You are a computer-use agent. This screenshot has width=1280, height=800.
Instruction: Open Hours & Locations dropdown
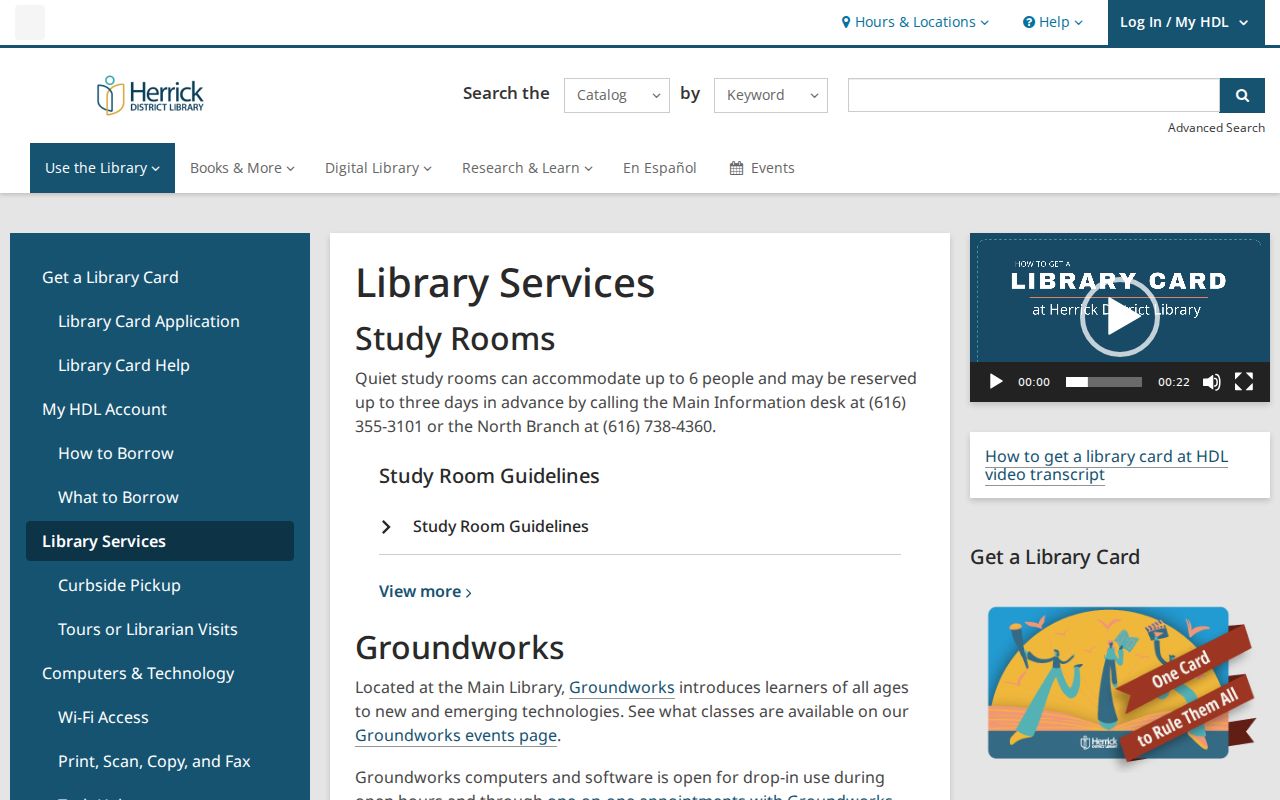tap(915, 22)
